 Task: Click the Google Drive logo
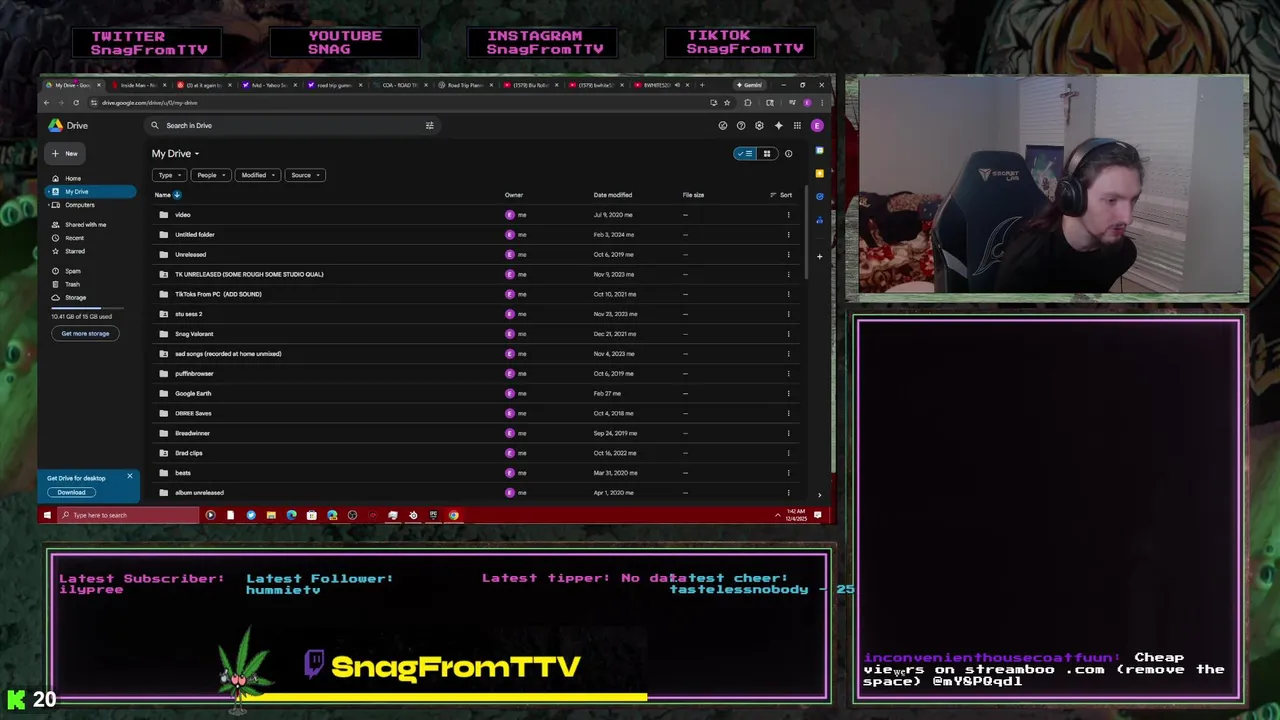pos(56,125)
